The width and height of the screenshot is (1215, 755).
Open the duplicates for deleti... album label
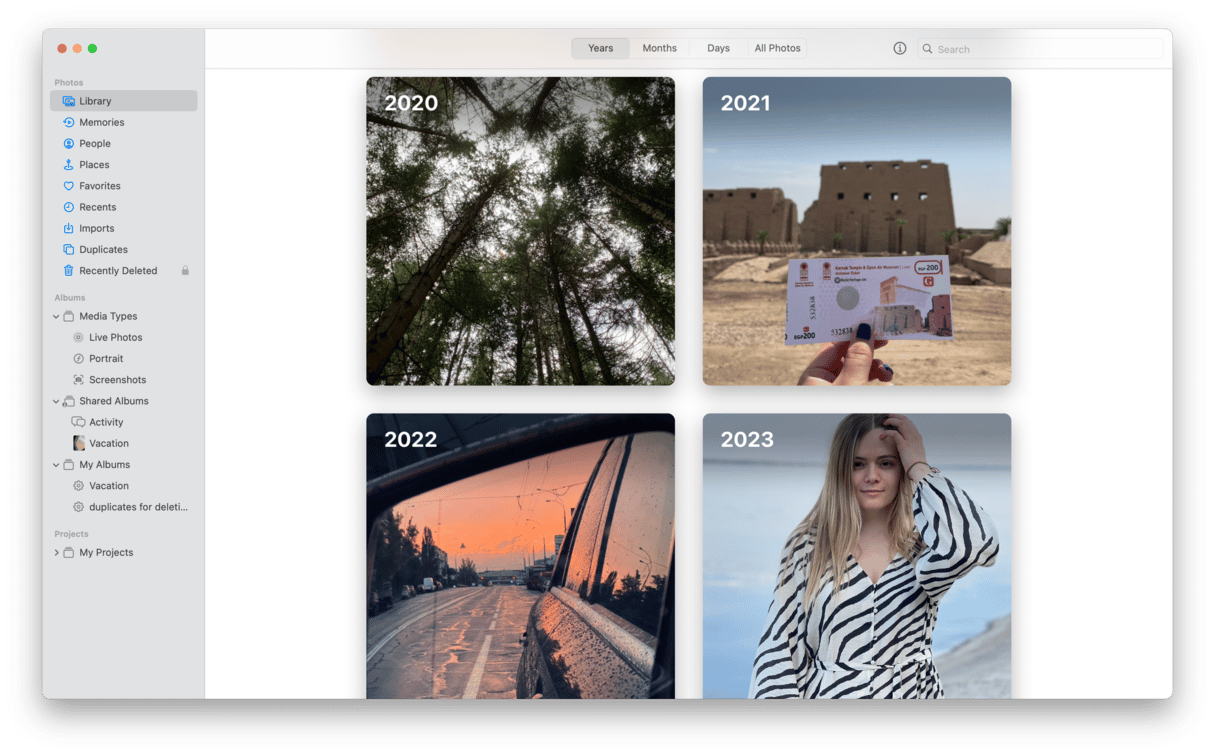138,507
